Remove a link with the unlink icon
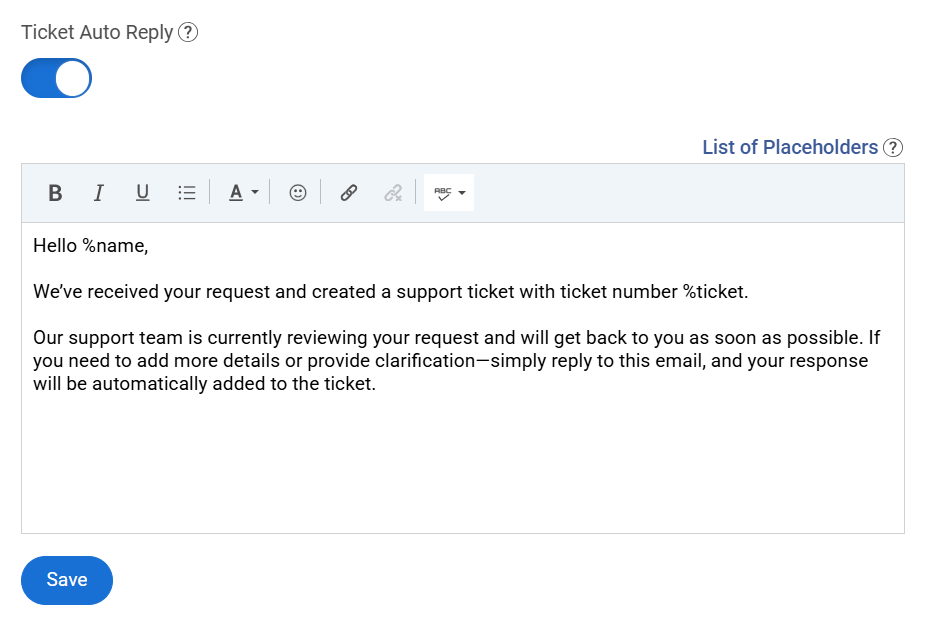 [393, 192]
